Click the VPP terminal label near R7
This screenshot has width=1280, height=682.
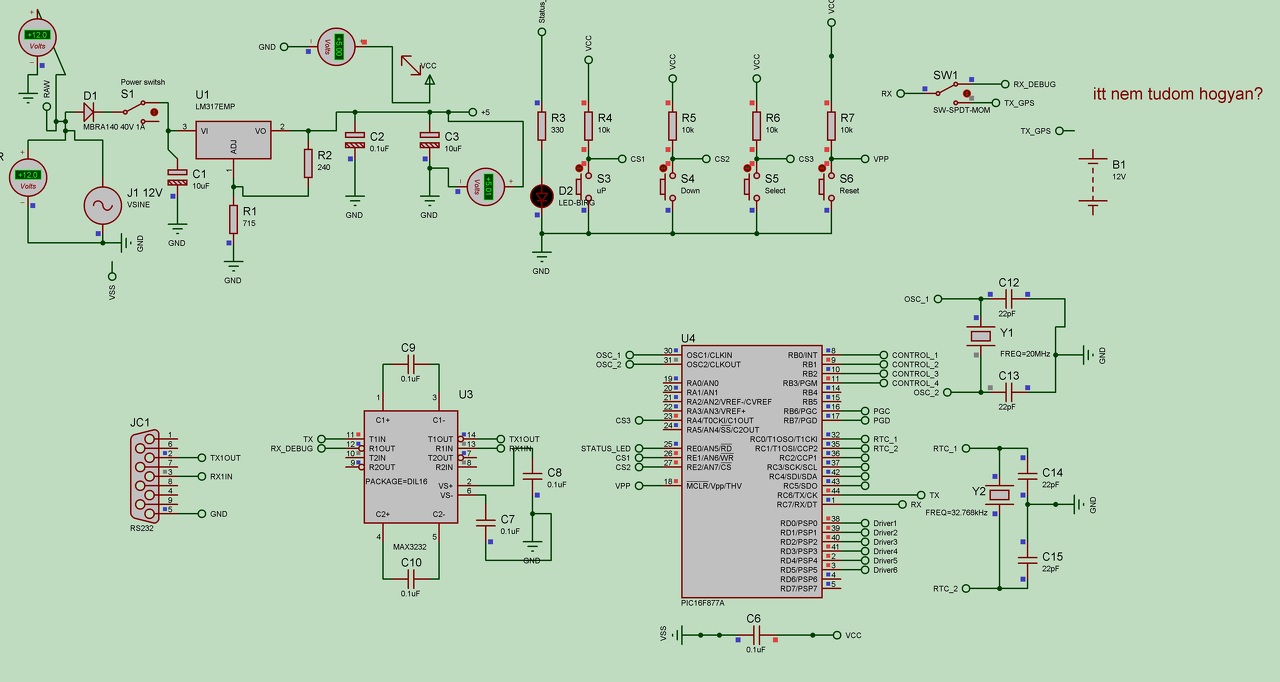(881, 159)
